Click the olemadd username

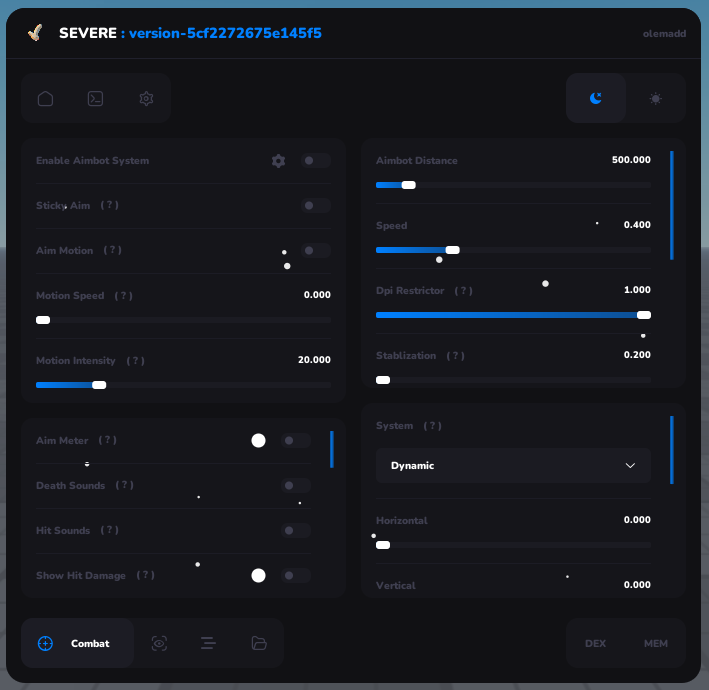pos(664,34)
